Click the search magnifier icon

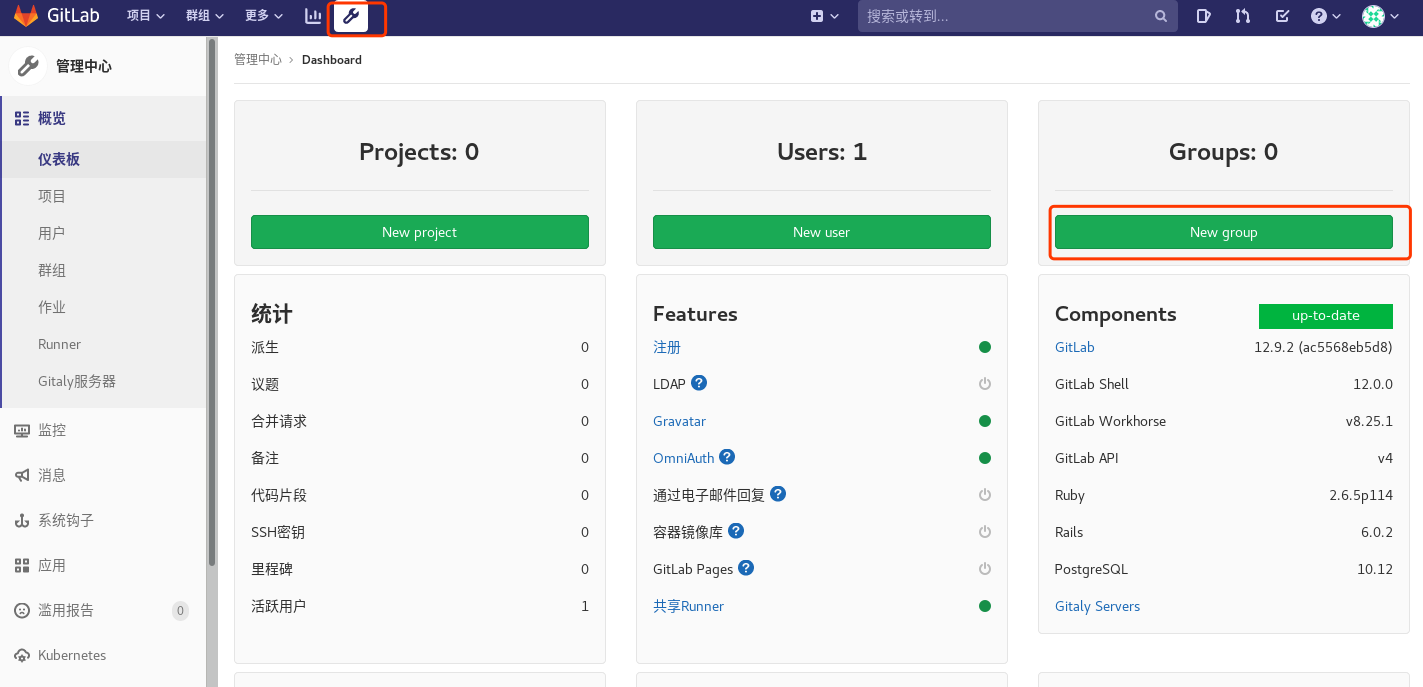(1159, 16)
